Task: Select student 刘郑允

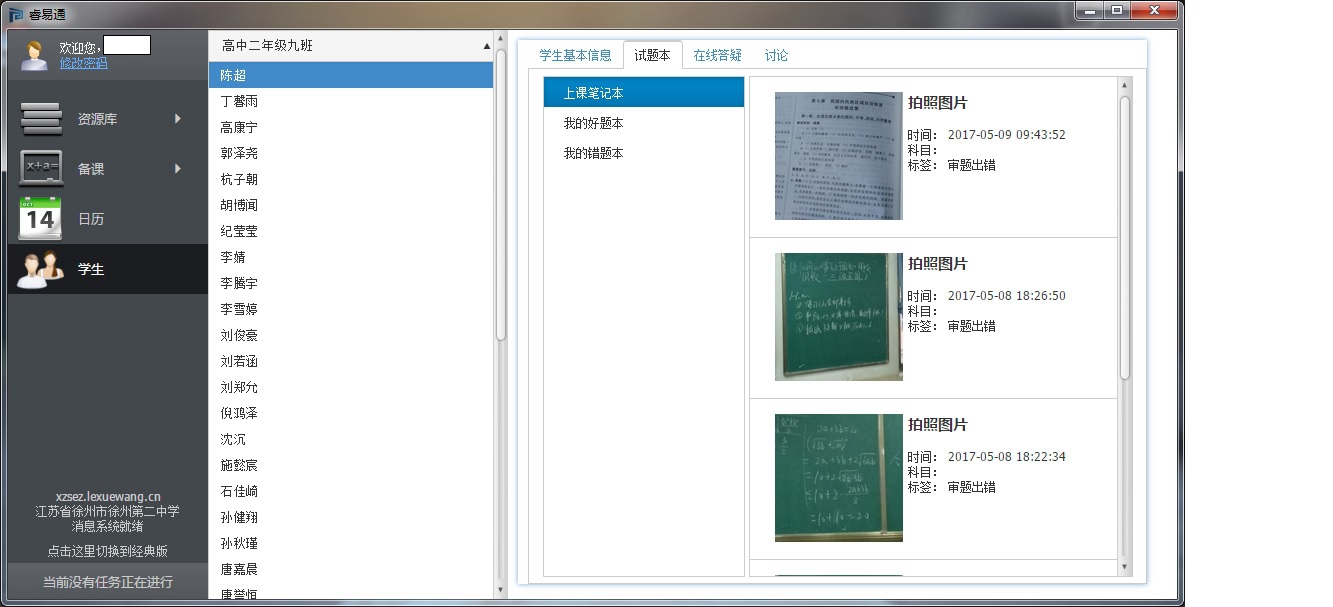Action: click(351, 387)
